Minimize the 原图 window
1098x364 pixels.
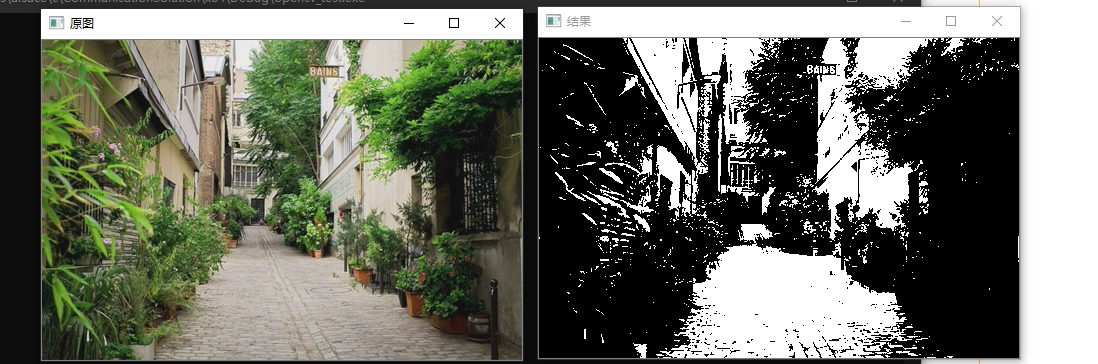(409, 23)
